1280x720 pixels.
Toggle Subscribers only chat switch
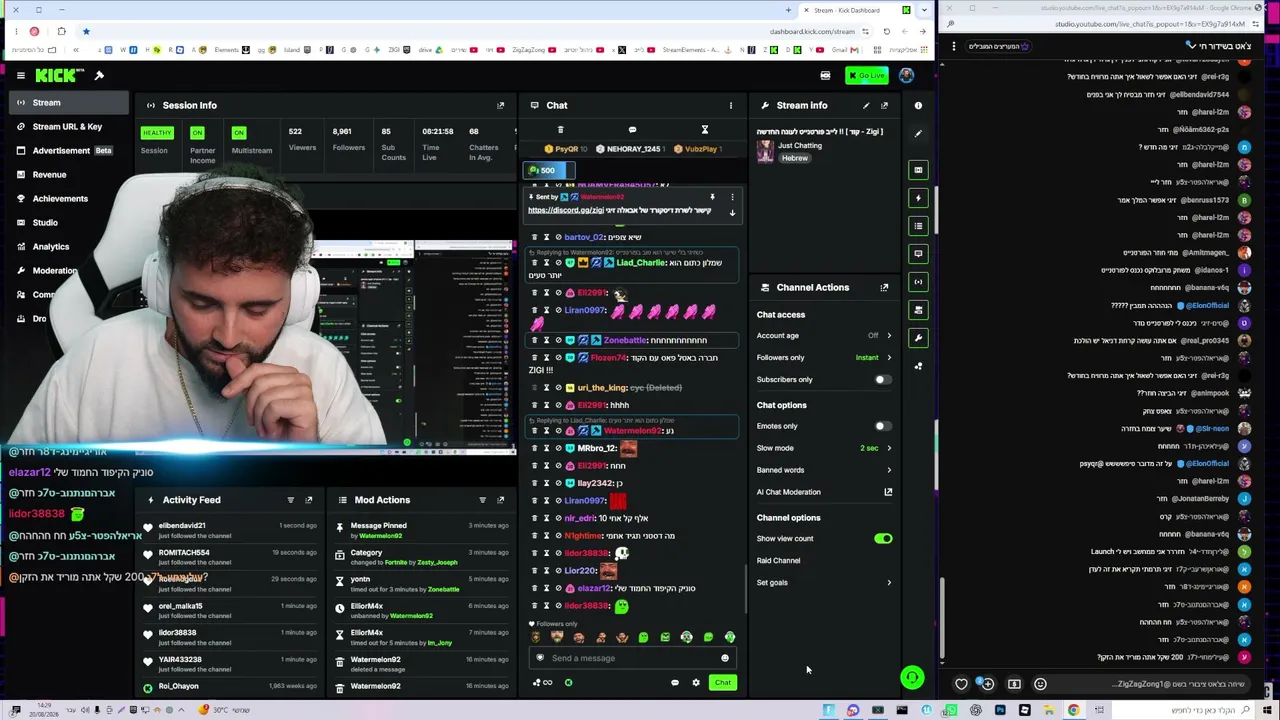coord(882,380)
